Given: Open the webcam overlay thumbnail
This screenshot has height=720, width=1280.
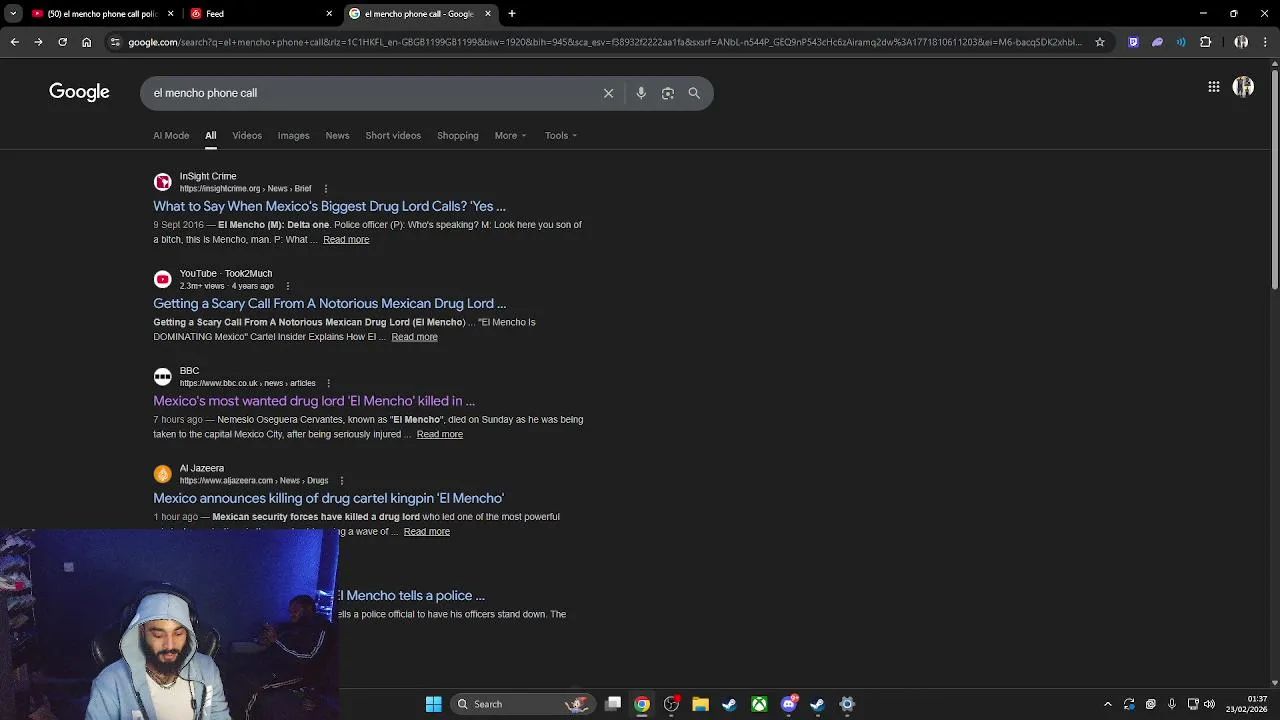Looking at the screenshot, I should [x=169, y=624].
